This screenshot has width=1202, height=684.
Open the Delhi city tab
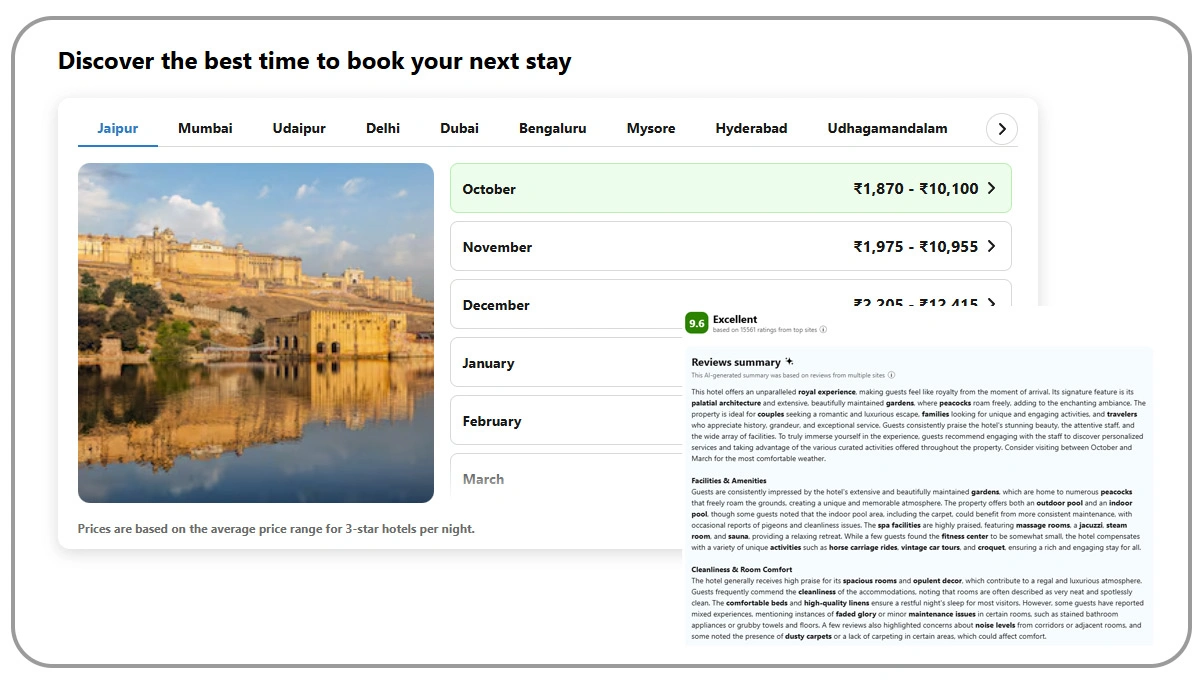click(x=383, y=128)
